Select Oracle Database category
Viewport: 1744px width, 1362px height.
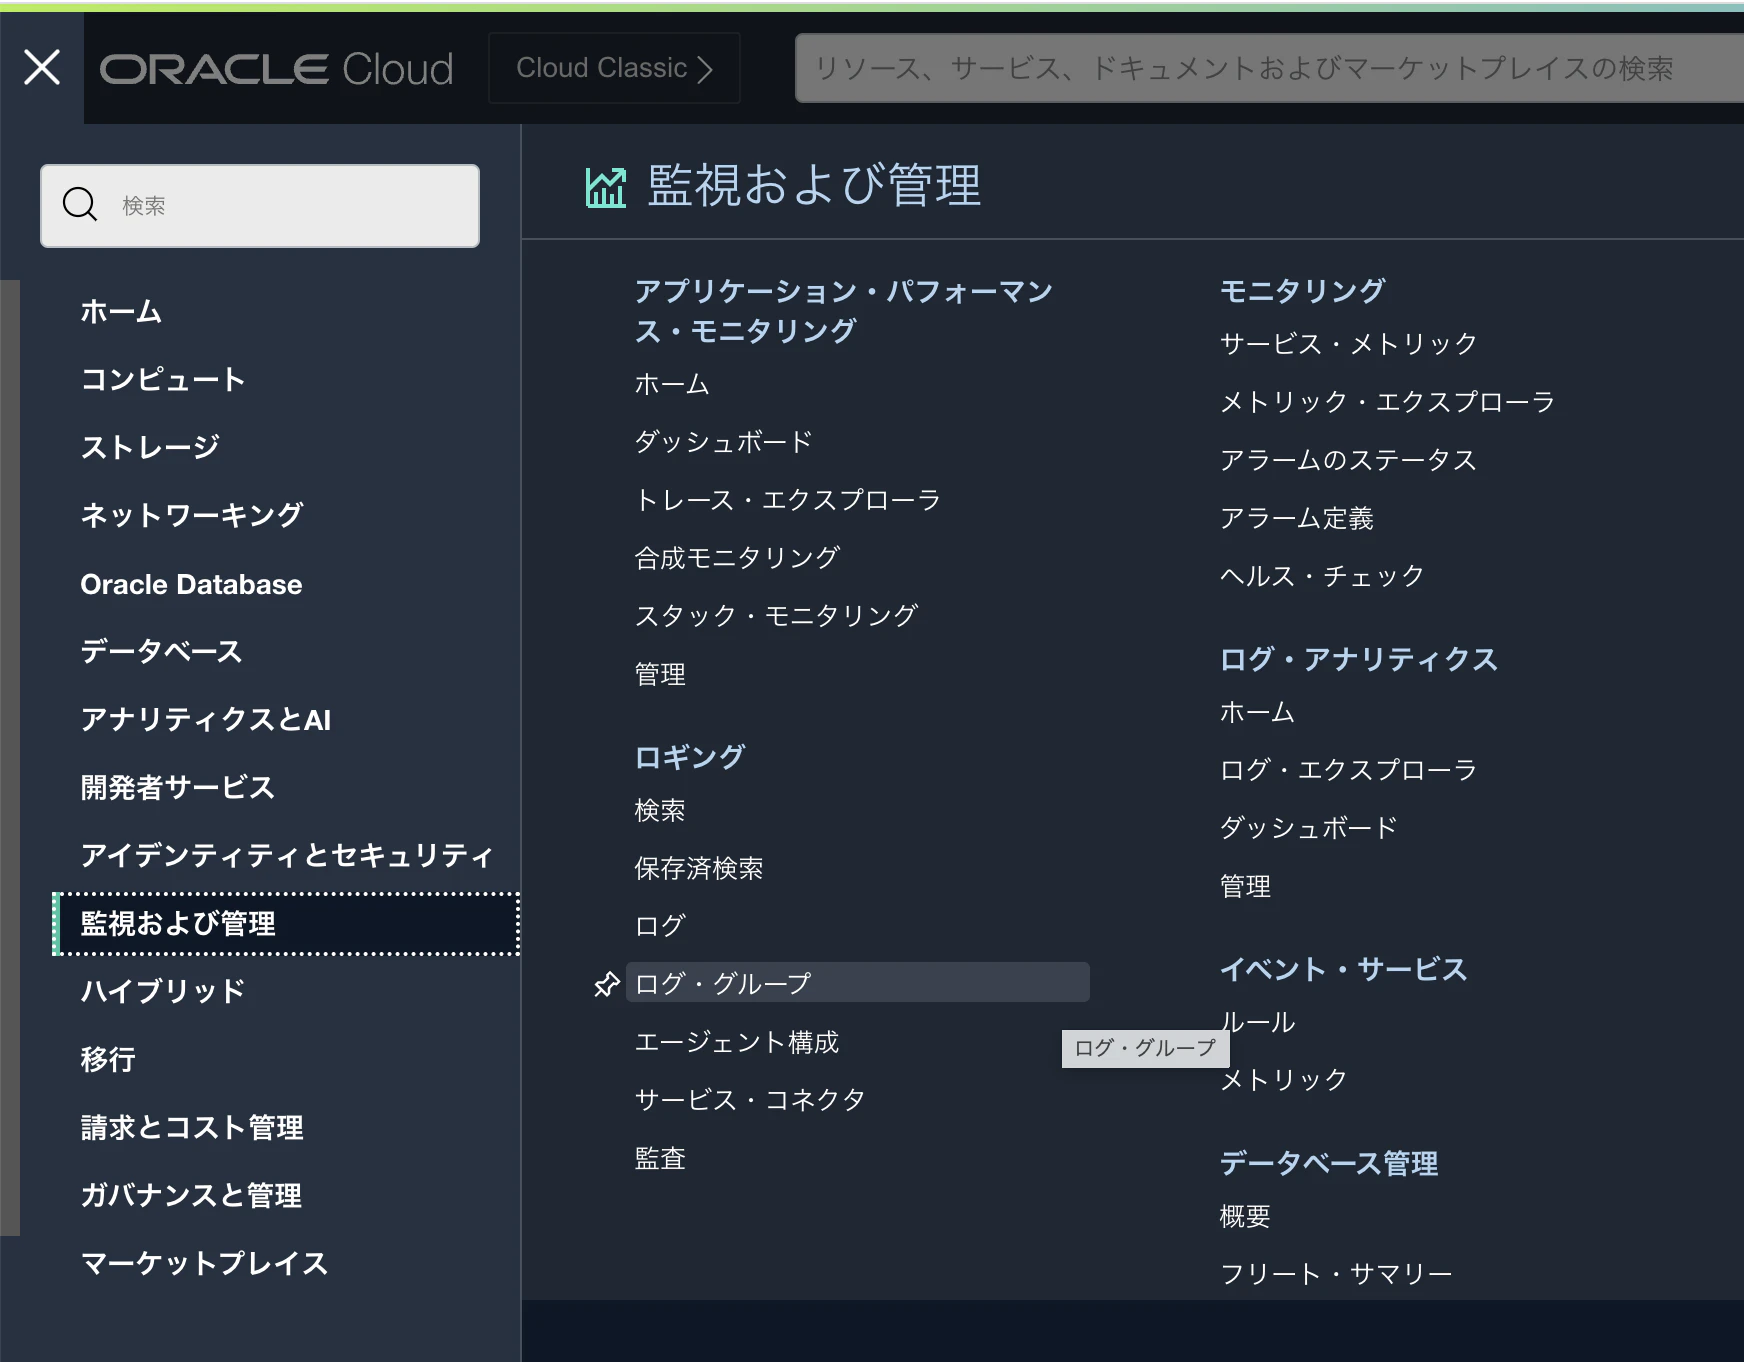pos(191,584)
